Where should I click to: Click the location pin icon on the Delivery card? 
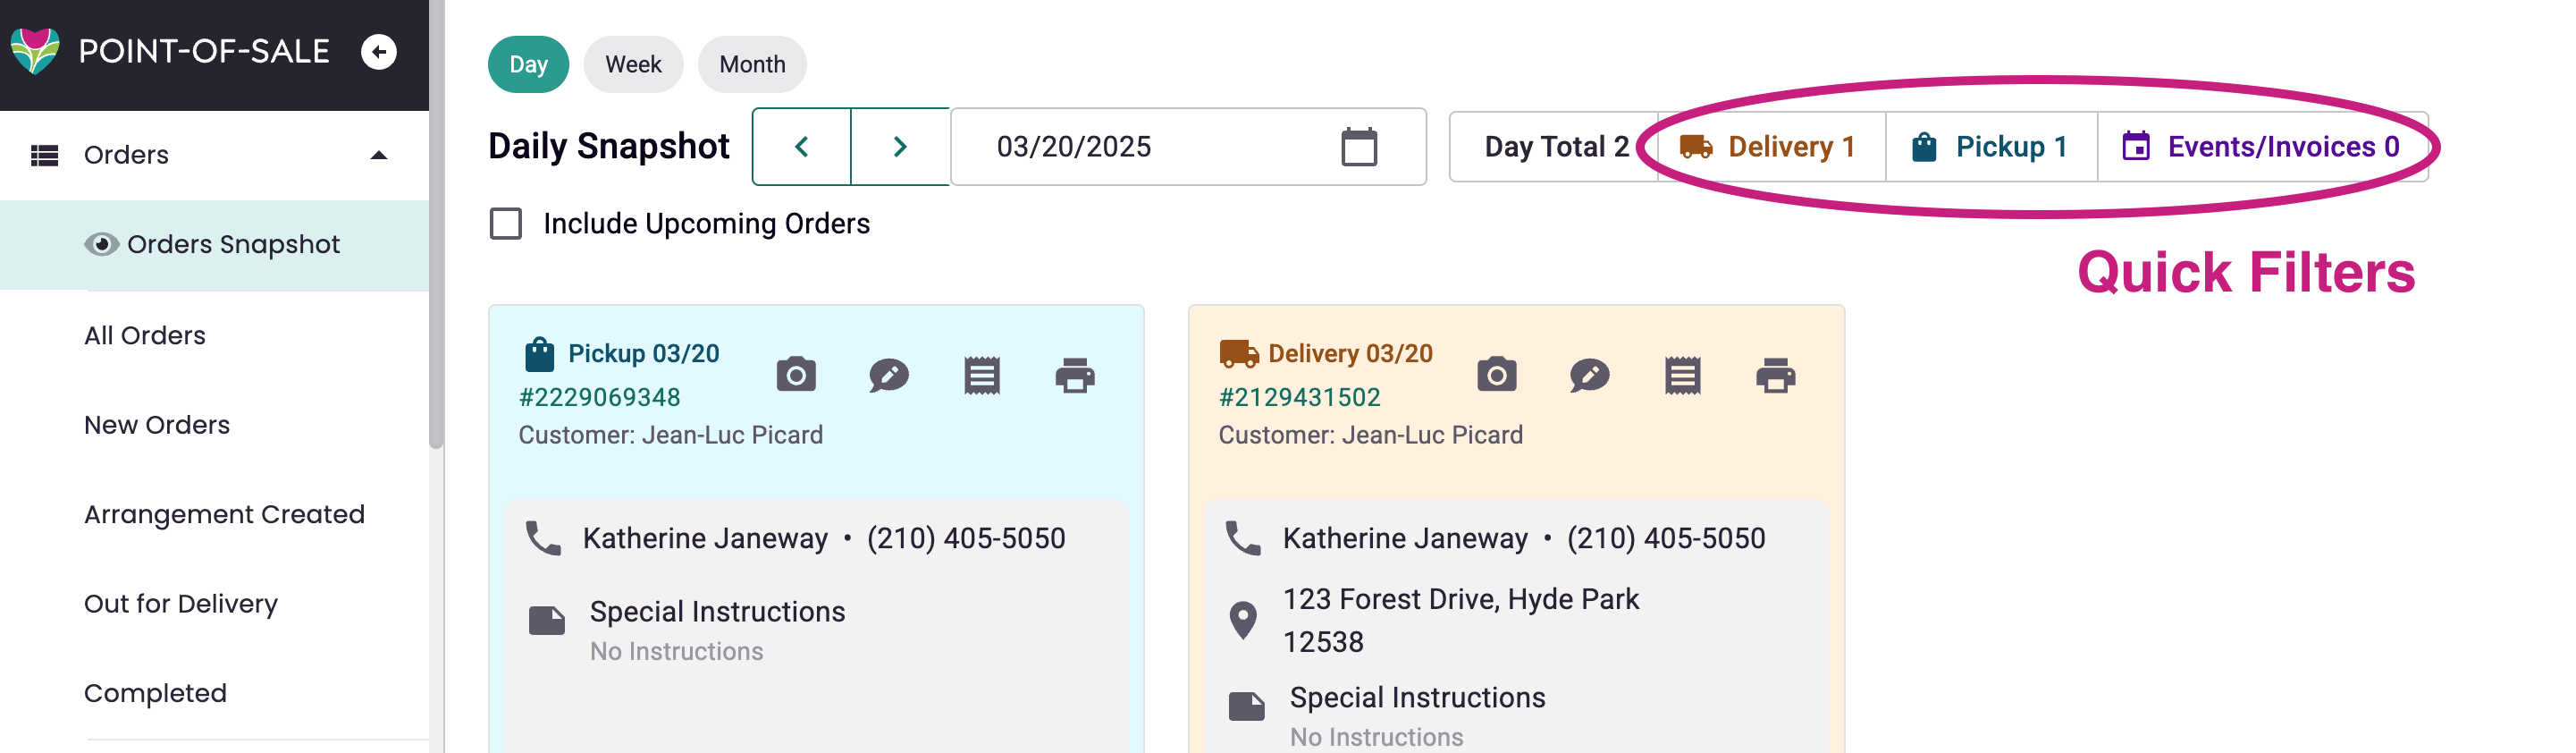[1243, 619]
